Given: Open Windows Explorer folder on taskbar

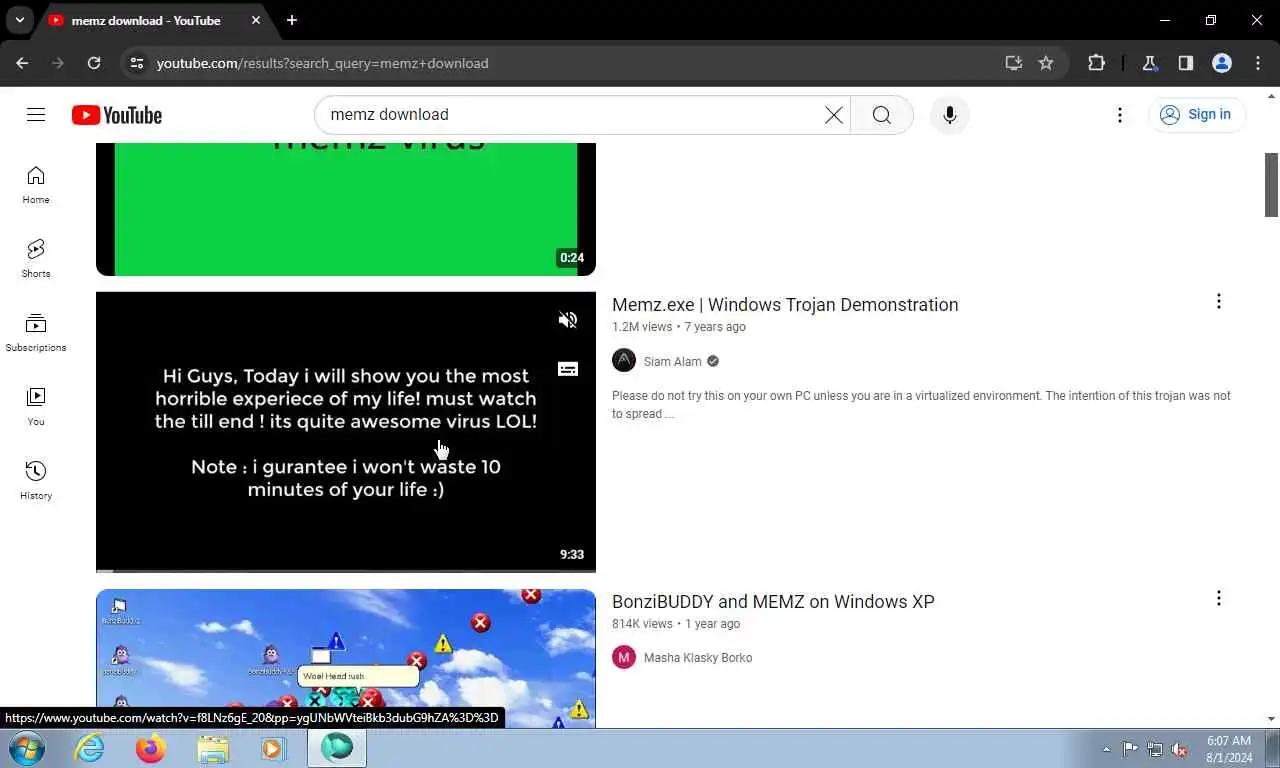Looking at the screenshot, I should pos(213,748).
